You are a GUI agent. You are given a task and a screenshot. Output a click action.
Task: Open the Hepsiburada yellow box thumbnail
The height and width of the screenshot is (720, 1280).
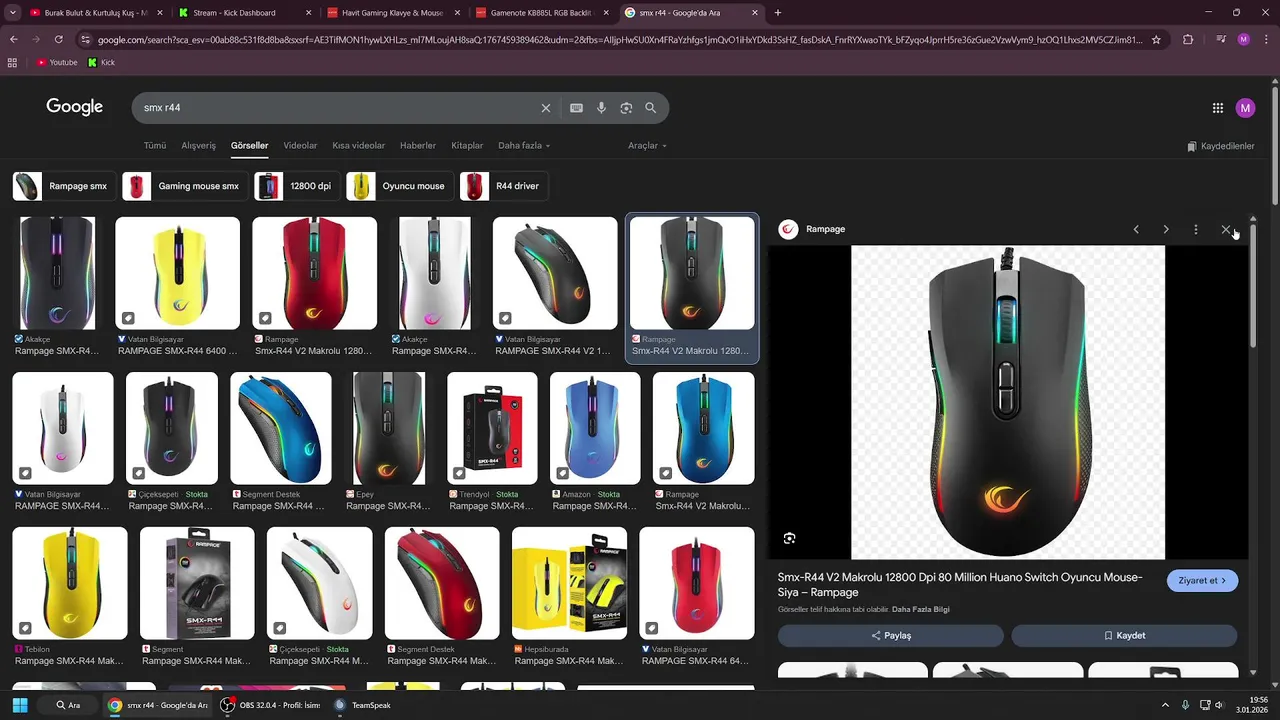569,584
